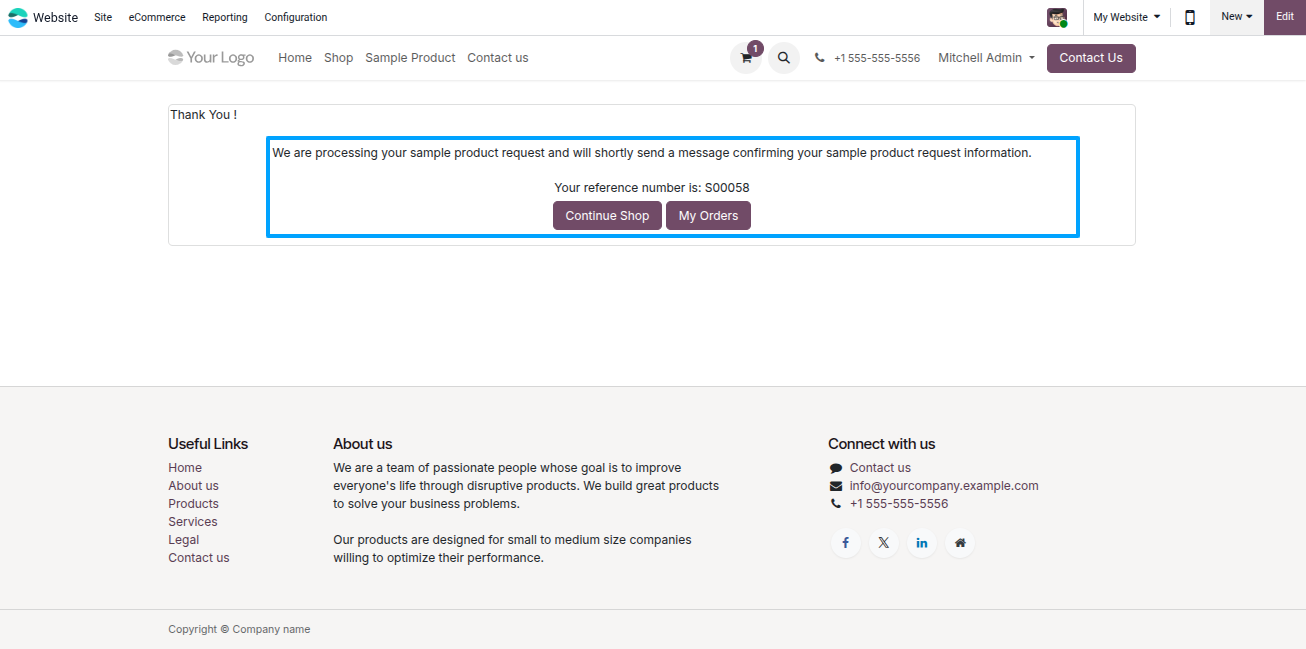Open the Reporting menu

225,17
